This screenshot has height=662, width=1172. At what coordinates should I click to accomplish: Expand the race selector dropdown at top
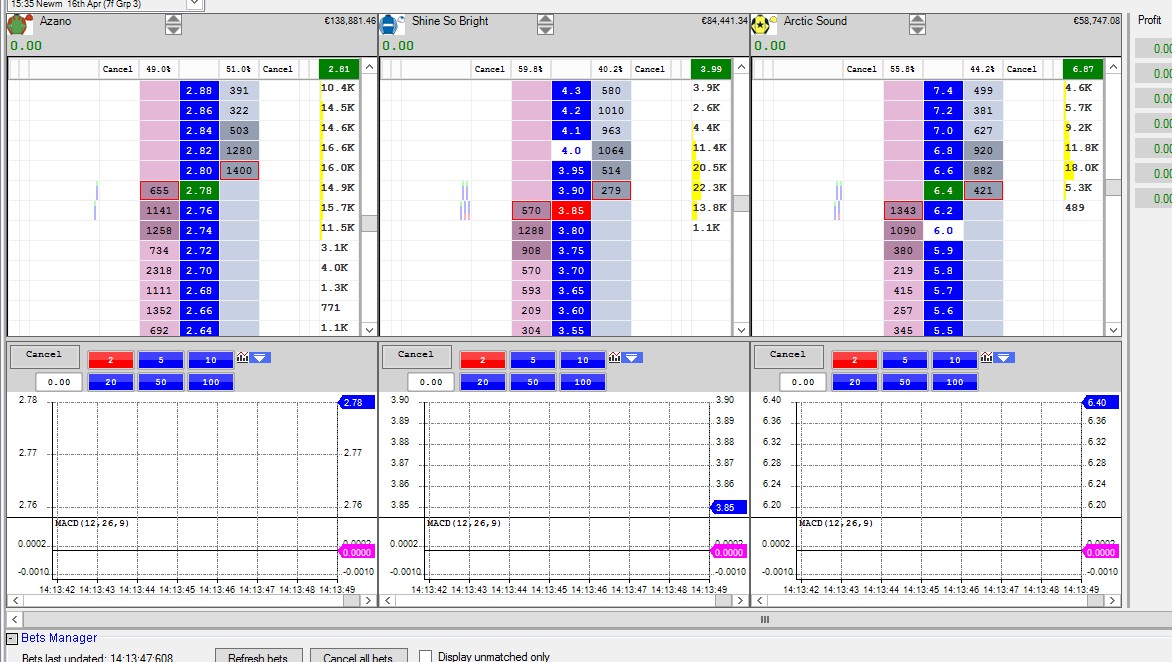coord(194,4)
